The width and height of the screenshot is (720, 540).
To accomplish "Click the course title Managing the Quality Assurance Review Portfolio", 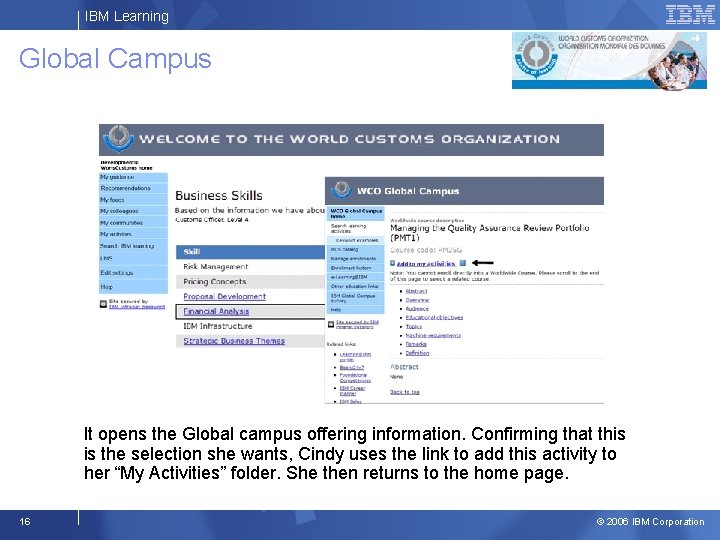I will (x=489, y=232).
